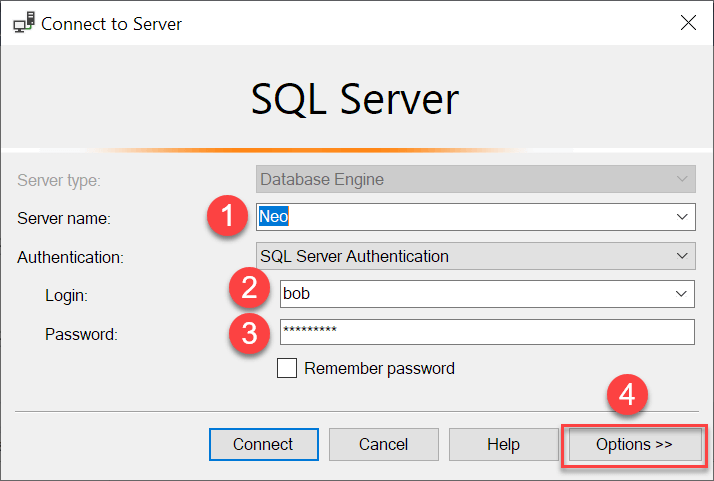Image resolution: width=714 pixels, height=481 pixels.
Task: Click into the Server name field showing Neo
Action: [460, 217]
